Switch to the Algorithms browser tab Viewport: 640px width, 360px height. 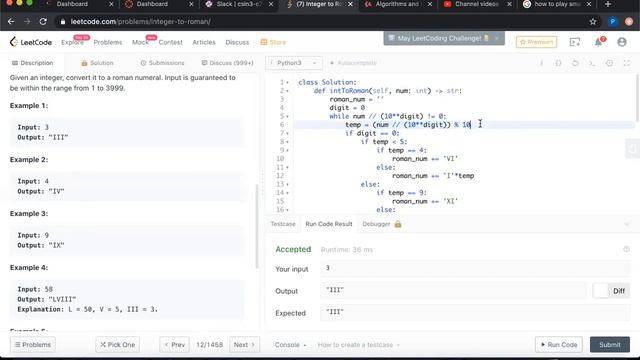click(397, 4)
